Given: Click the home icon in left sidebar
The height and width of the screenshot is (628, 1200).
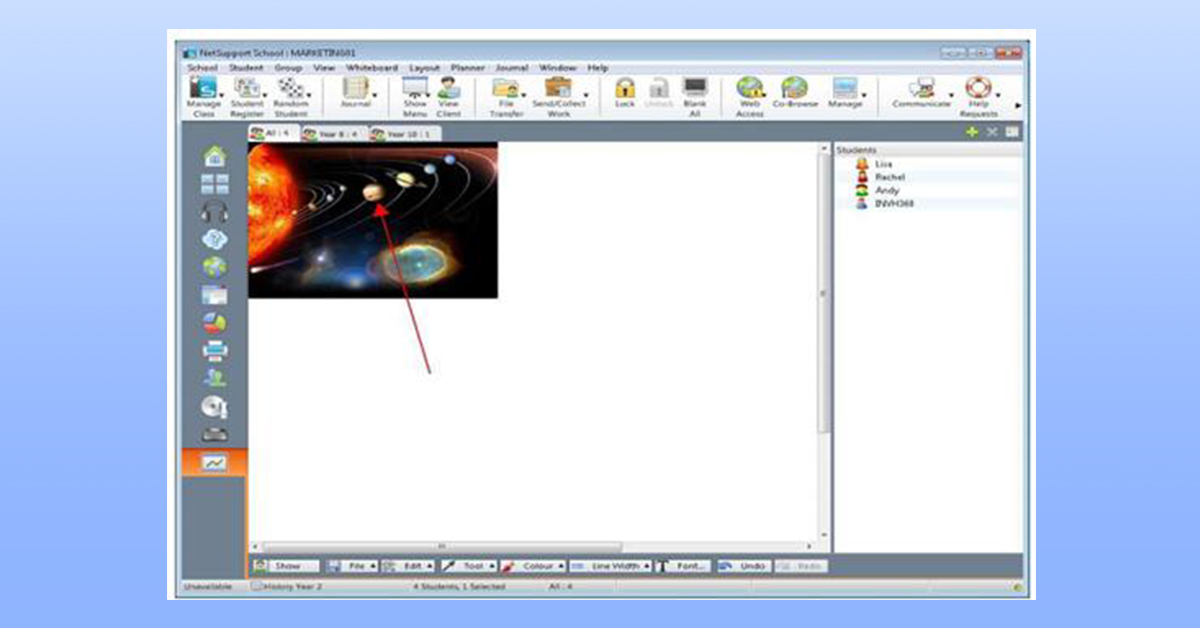Looking at the screenshot, I should [214, 156].
